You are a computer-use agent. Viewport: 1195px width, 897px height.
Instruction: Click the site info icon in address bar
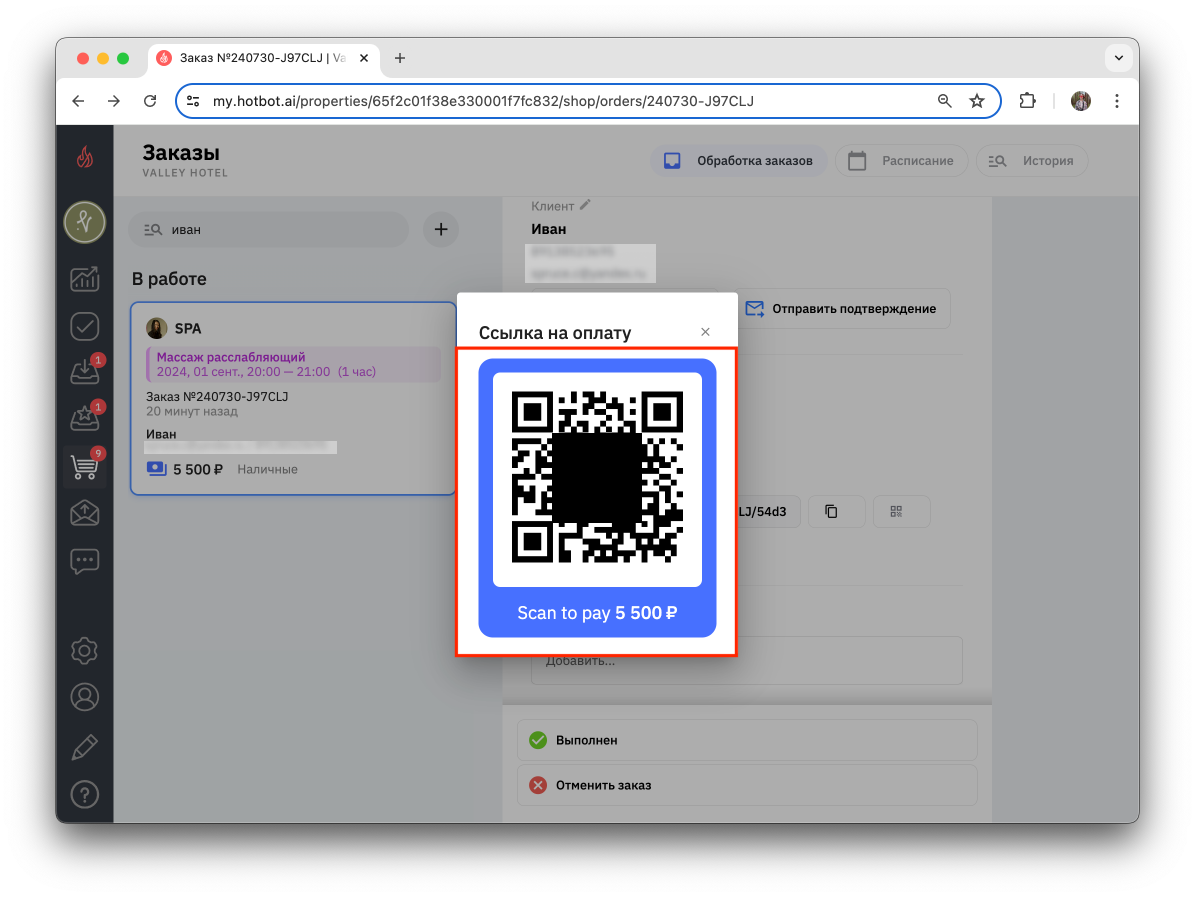[x=194, y=101]
